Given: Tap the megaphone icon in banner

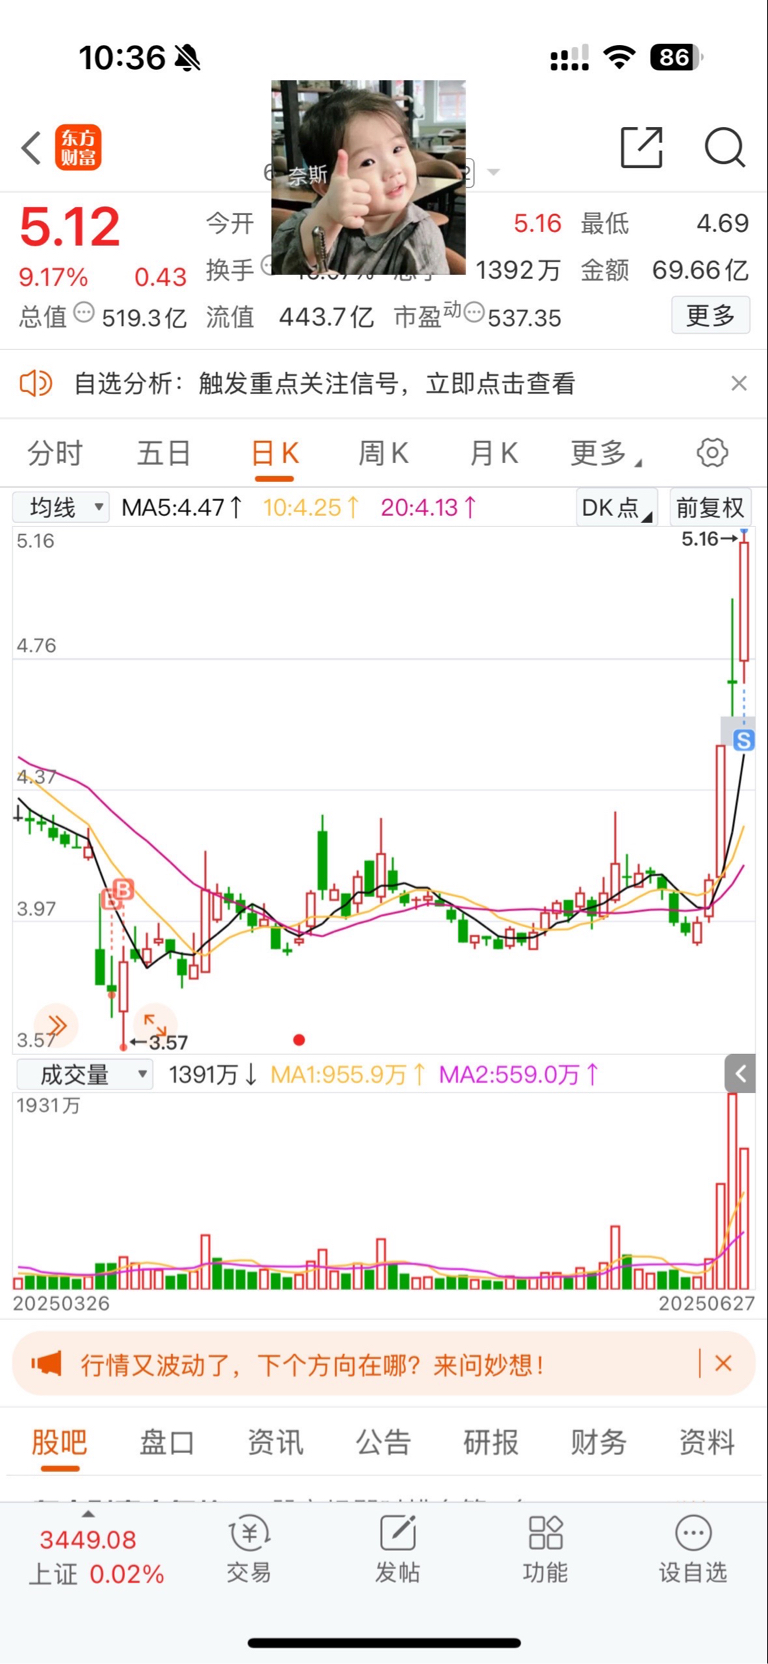Looking at the screenshot, I should tap(46, 1364).
